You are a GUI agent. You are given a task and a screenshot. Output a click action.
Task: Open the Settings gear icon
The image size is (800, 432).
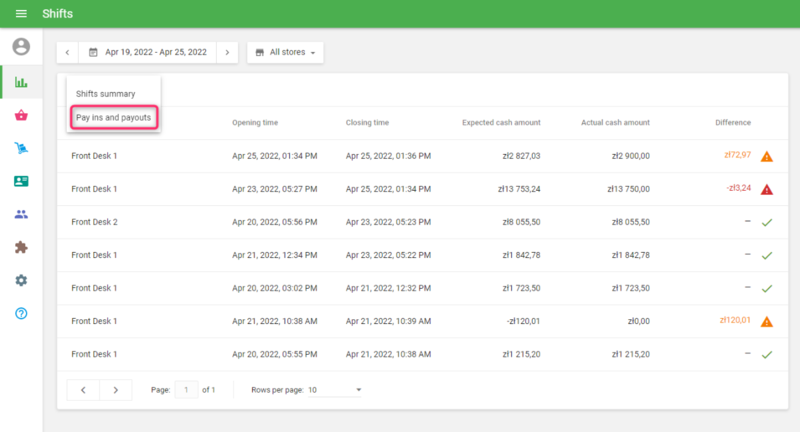[x=21, y=280]
